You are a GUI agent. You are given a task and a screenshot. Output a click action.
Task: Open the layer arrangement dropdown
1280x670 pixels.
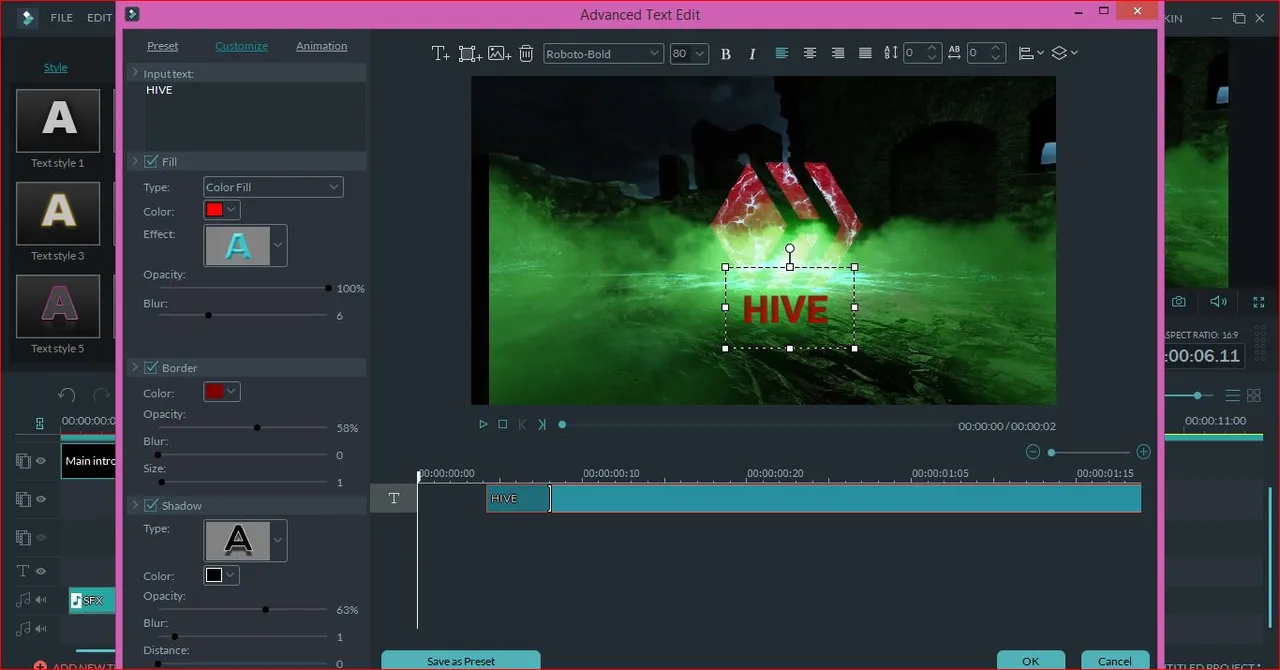1065,54
